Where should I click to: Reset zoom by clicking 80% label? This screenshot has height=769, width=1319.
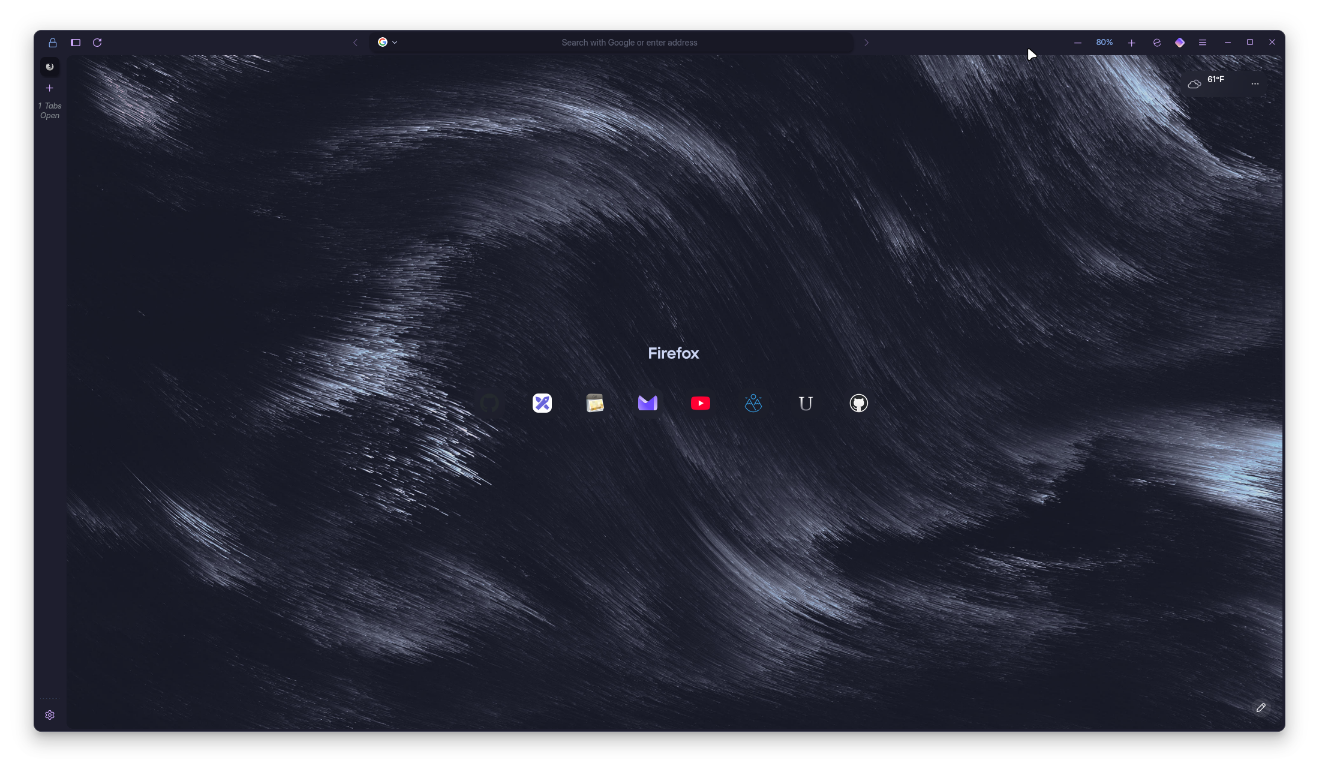(x=1104, y=43)
